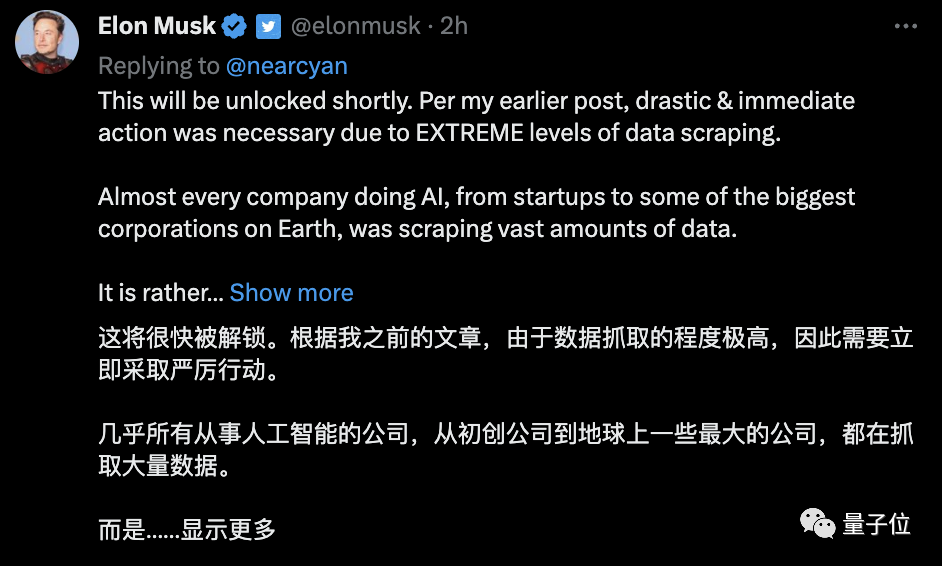The height and width of the screenshot is (566, 942).
Task: Click the Twitter bird affiliation badge
Action: pos(268,27)
